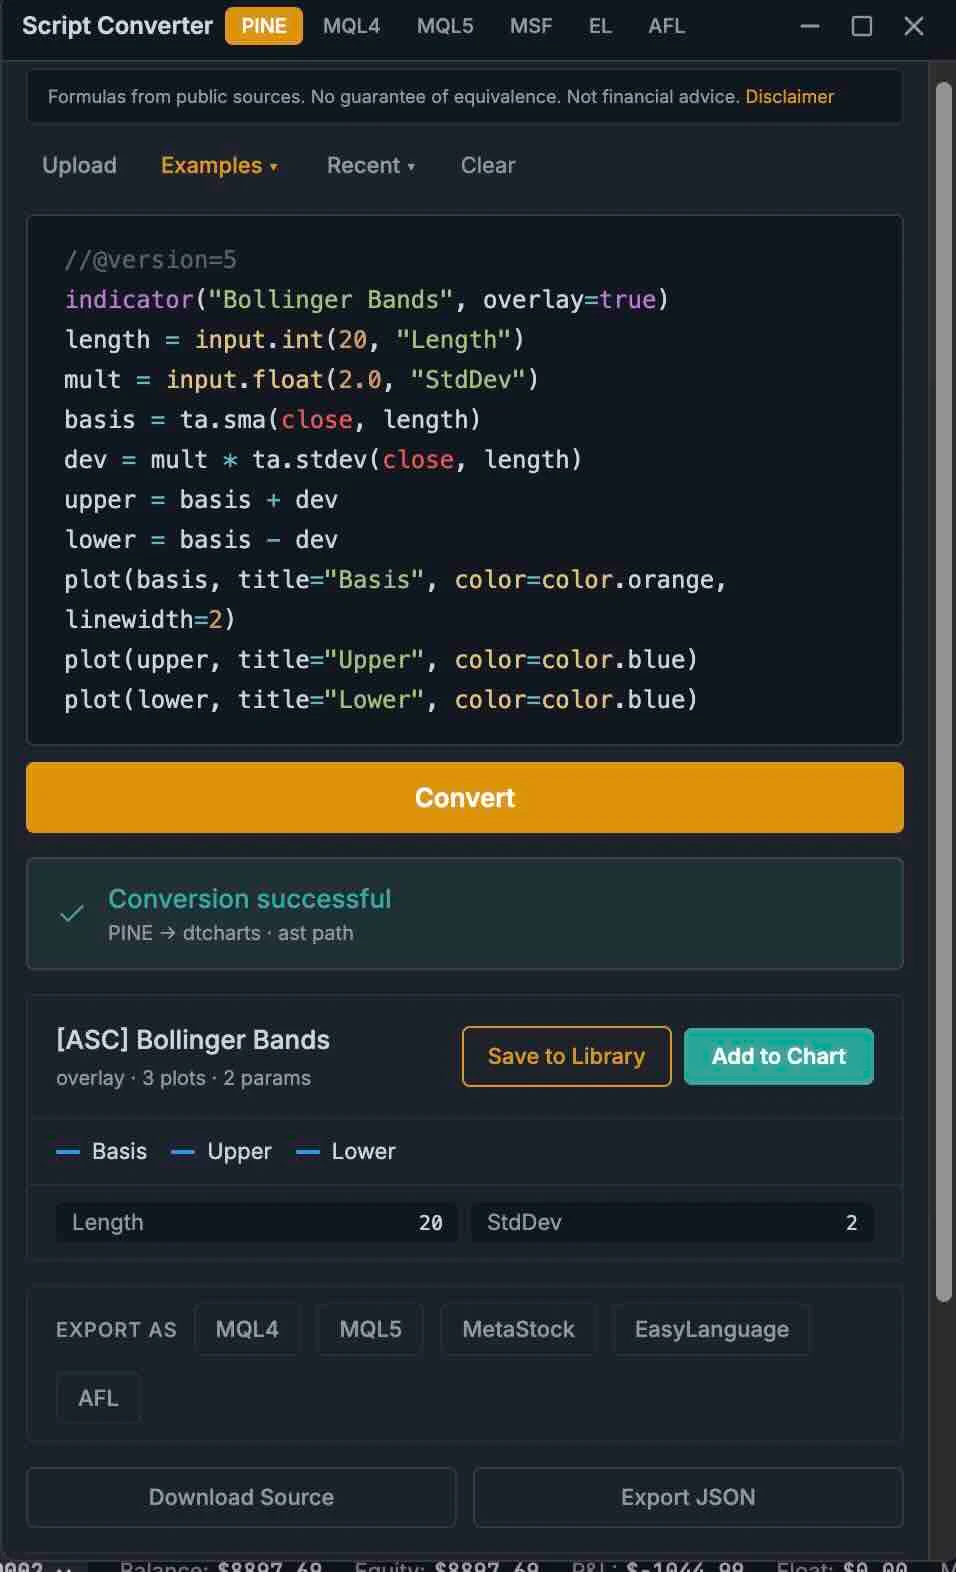Click the Upload button
Viewport: 956px width, 1572px height.
[79, 165]
